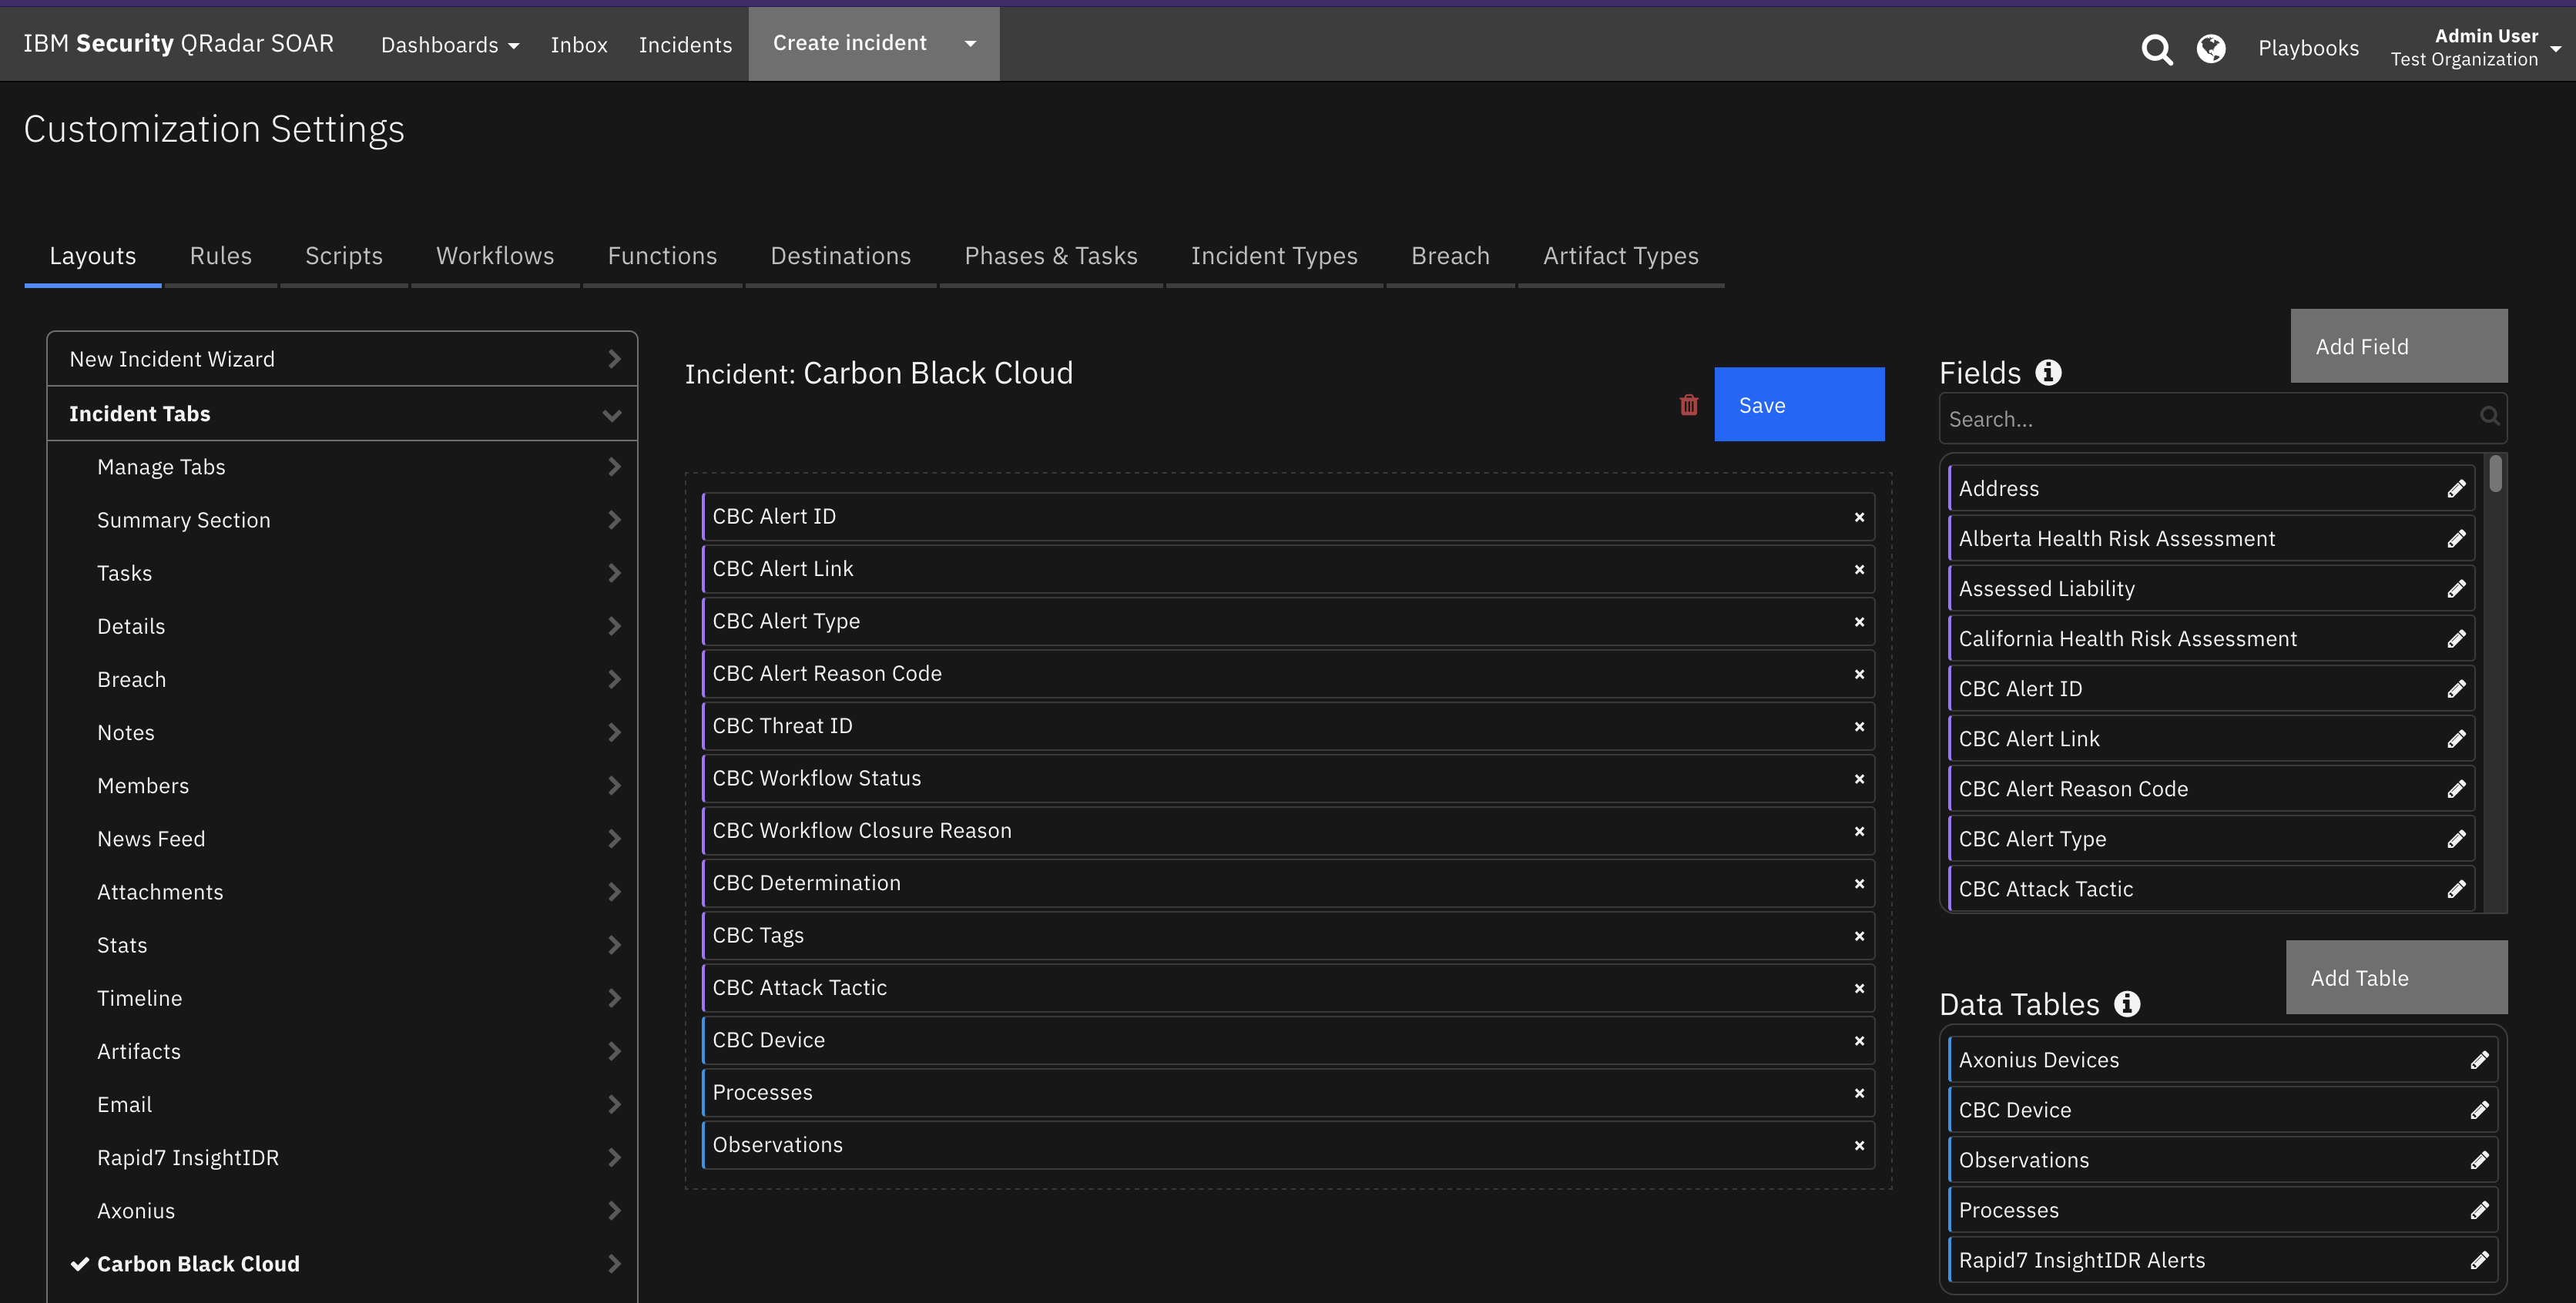Switch to the Destinations tab

[x=841, y=256]
